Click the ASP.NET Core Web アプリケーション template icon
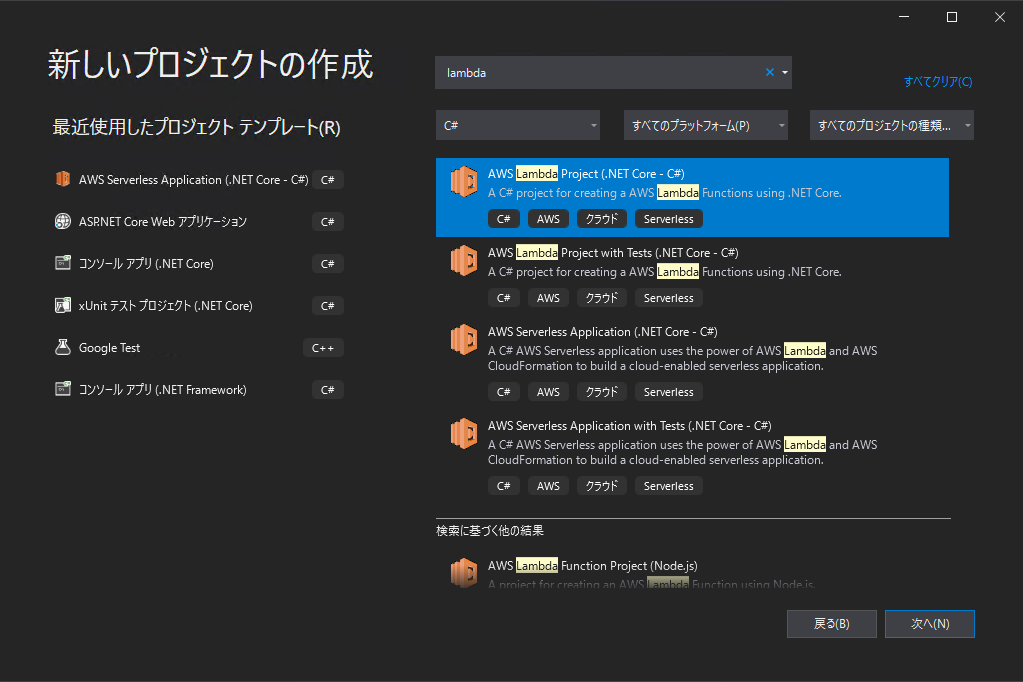The image size is (1023, 682). click(62, 221)
